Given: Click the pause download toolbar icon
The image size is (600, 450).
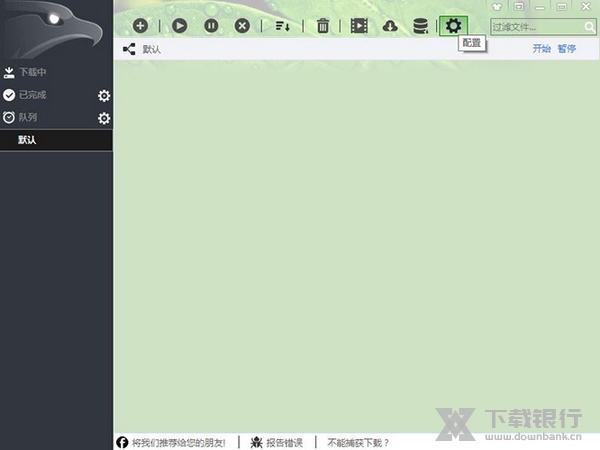Looking at the screenshot, I should pos(211,26).
